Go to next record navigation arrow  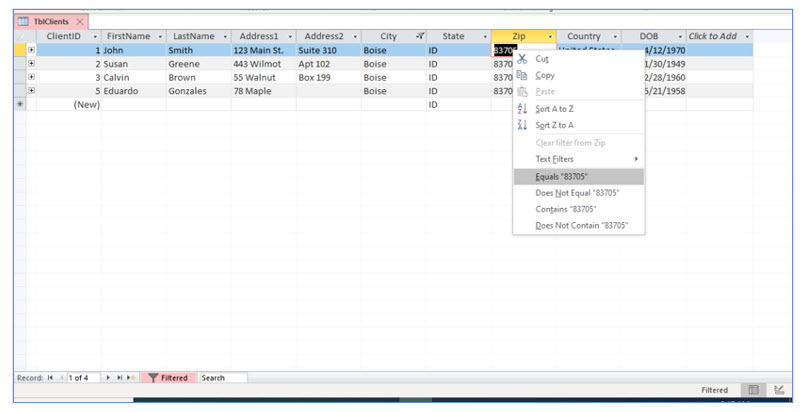click(x=108, y=378)
